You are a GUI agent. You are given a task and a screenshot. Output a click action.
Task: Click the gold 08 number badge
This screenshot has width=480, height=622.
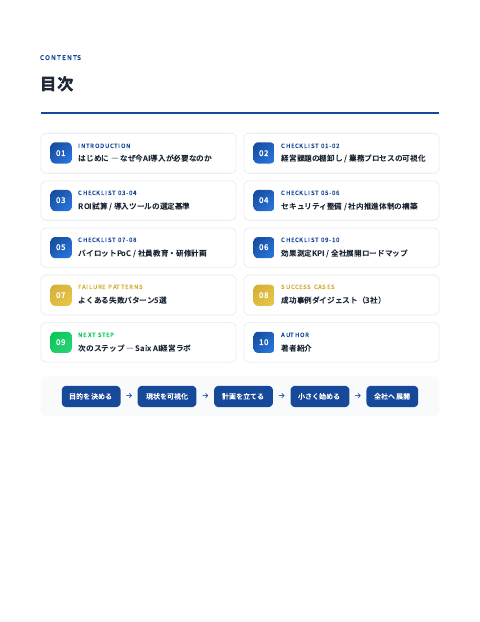(x=263, y=295)
